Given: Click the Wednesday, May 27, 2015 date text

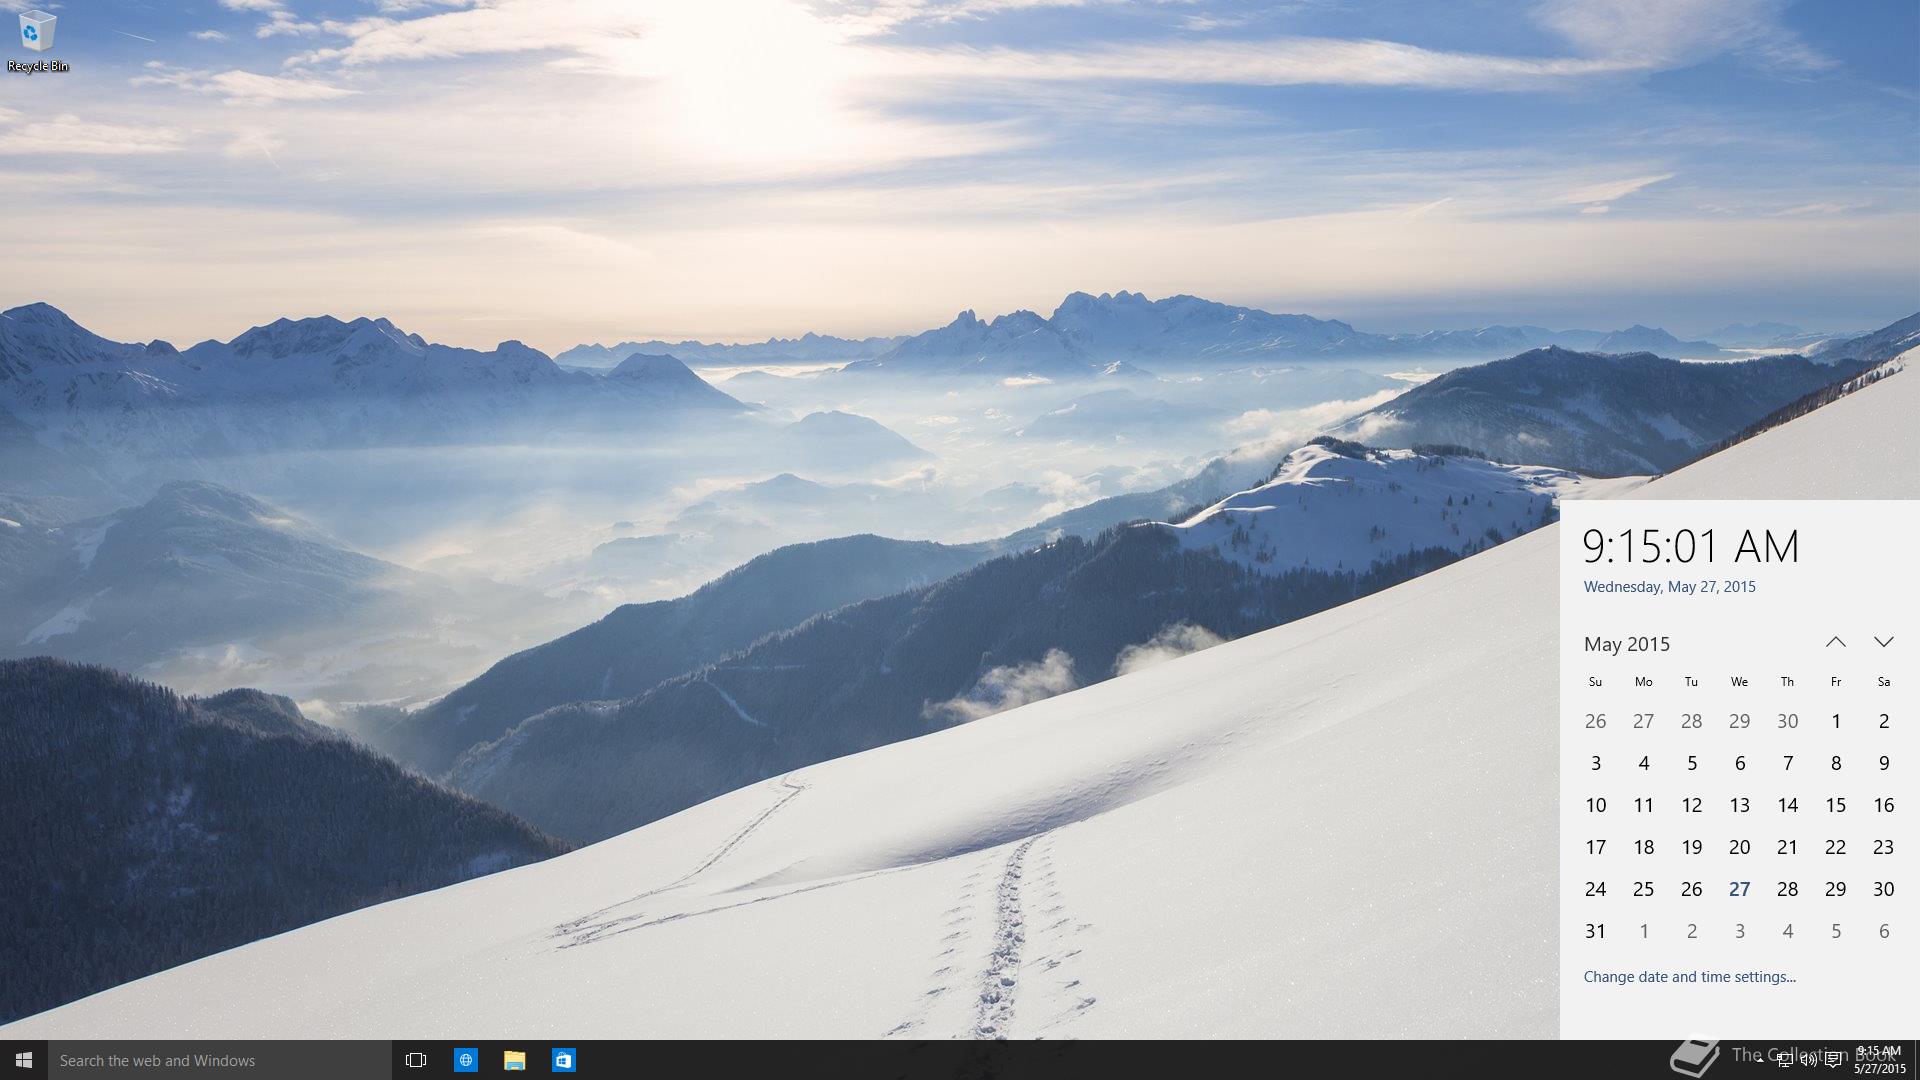Looking at the screenshot, I should [x=1669, y=587].
